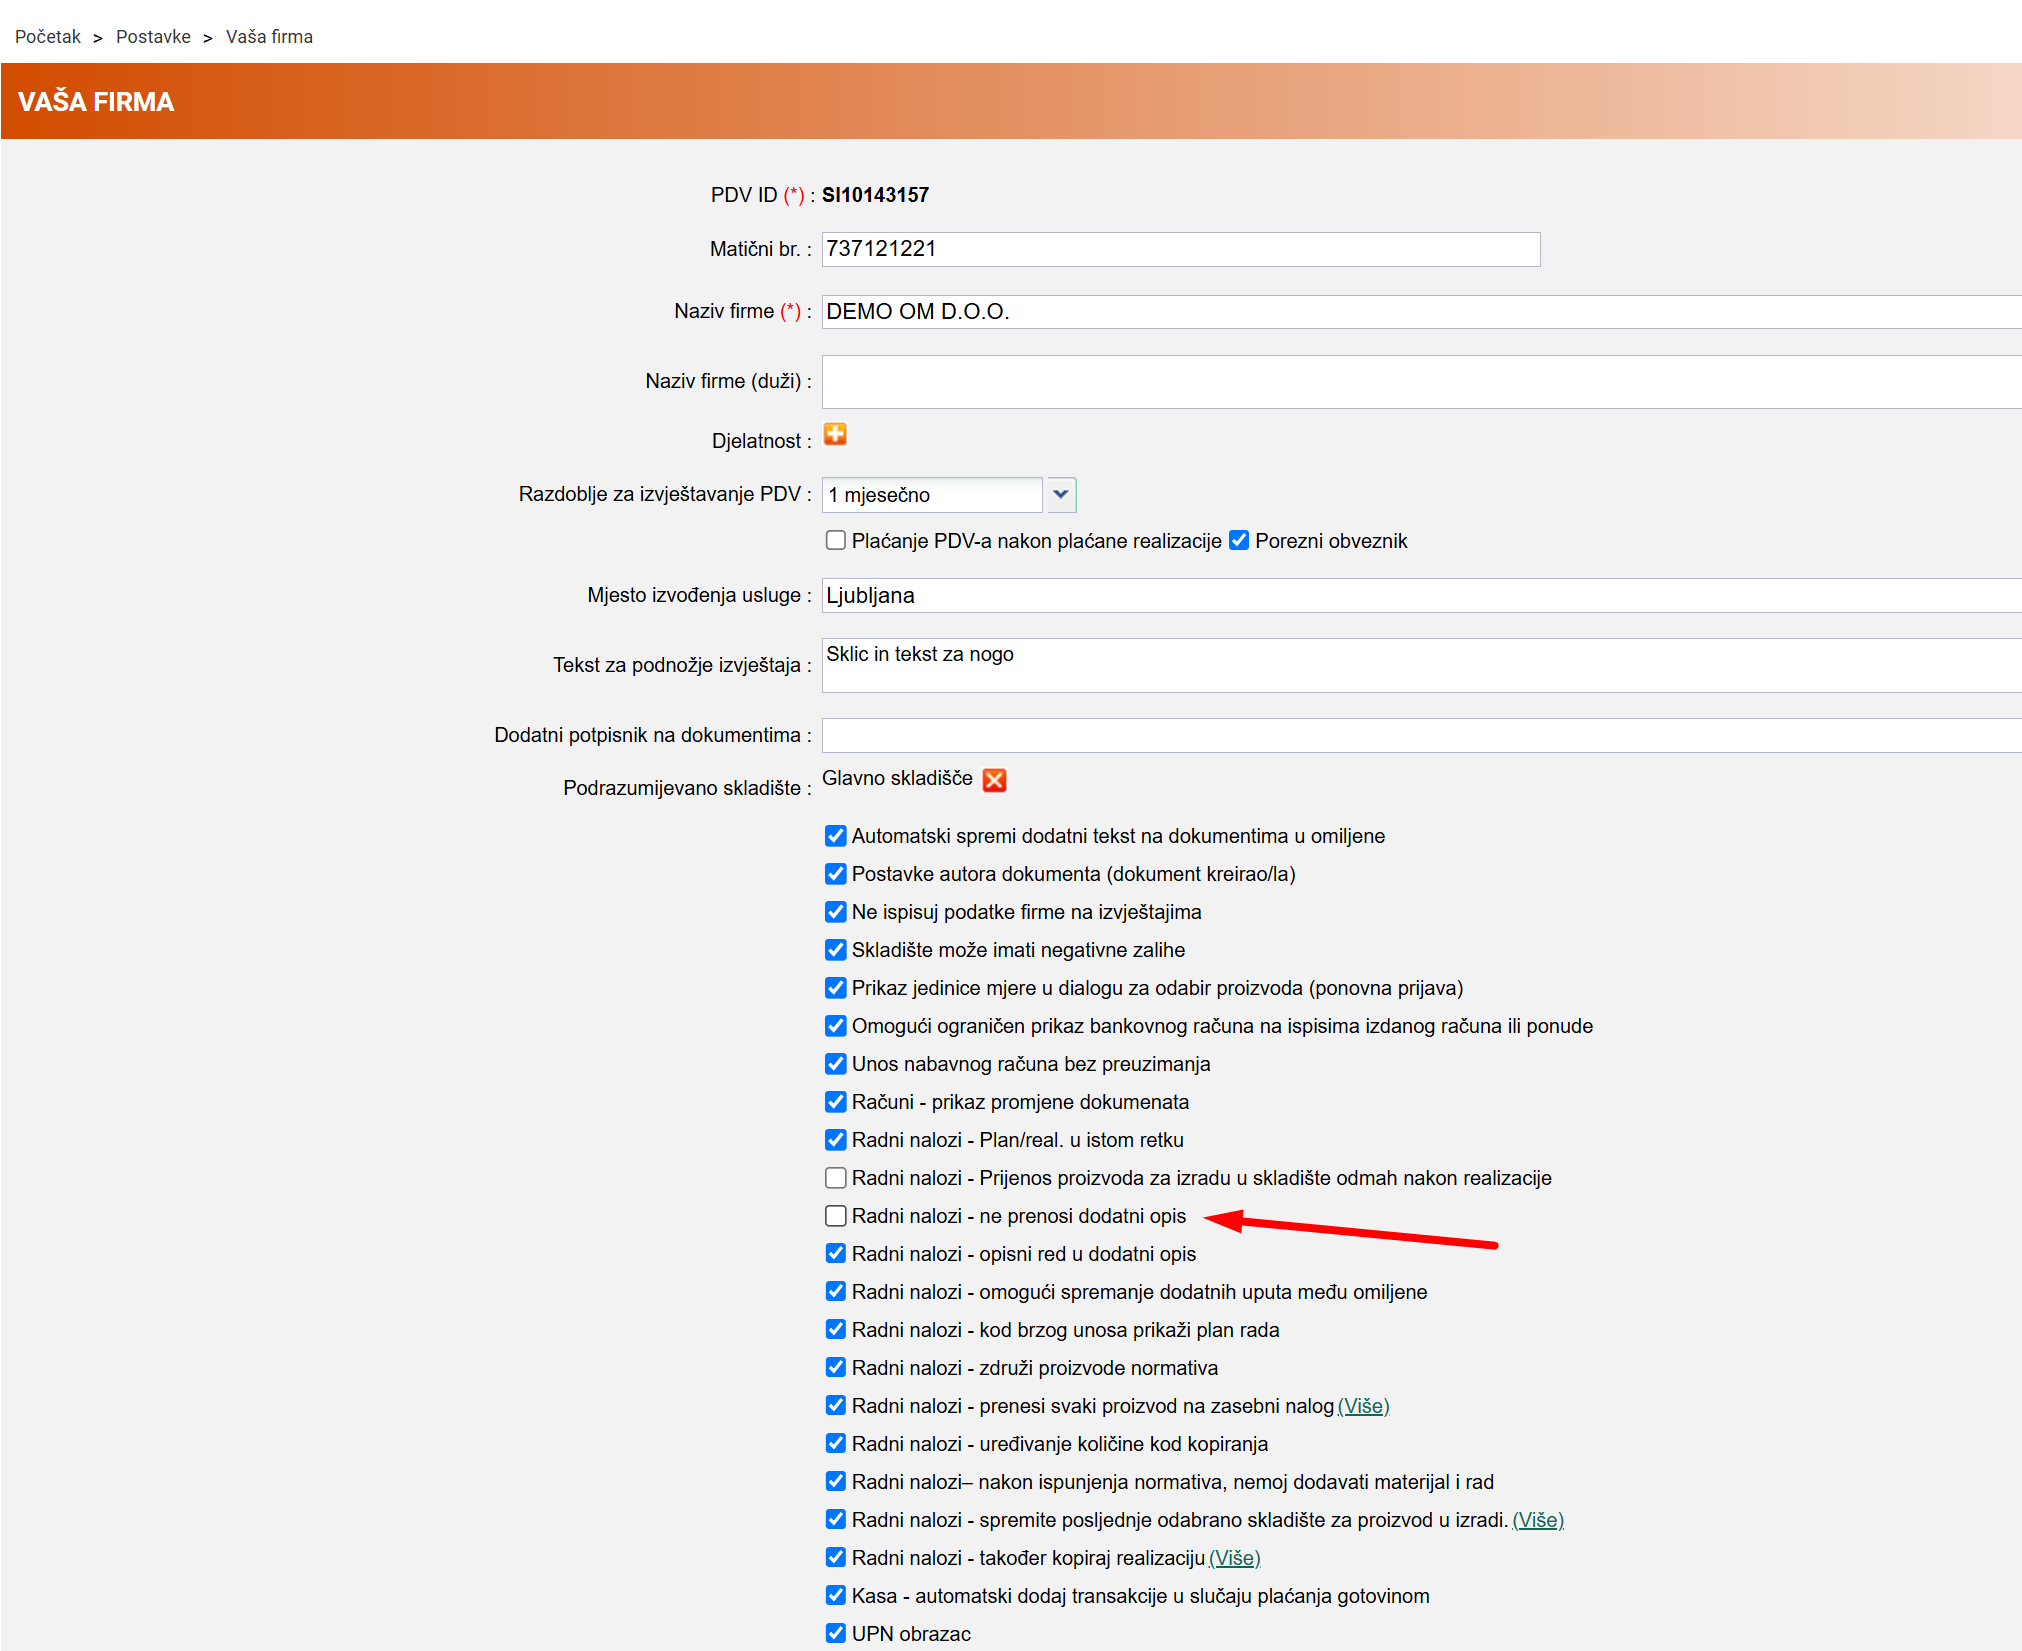Toggle Skladište može imati negativne zalihe
The image size is (2022, 1651).
(x=836, y=950)
